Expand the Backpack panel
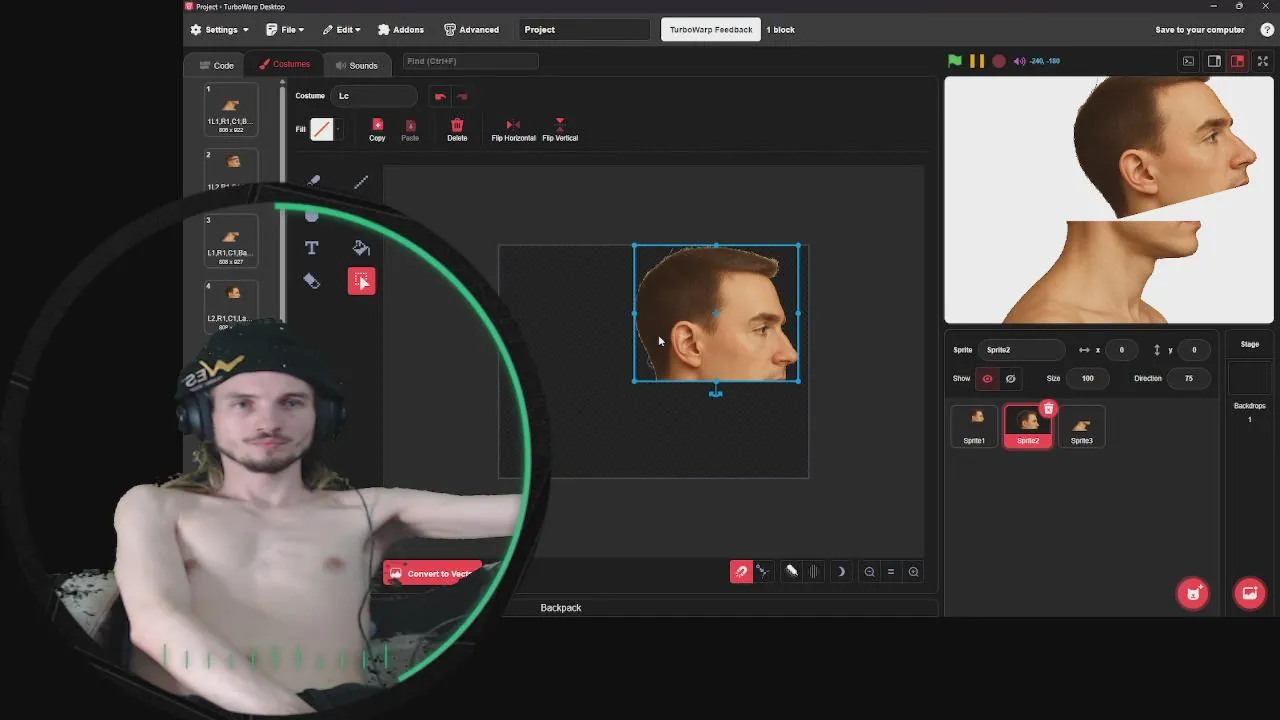 click(560, 608)
